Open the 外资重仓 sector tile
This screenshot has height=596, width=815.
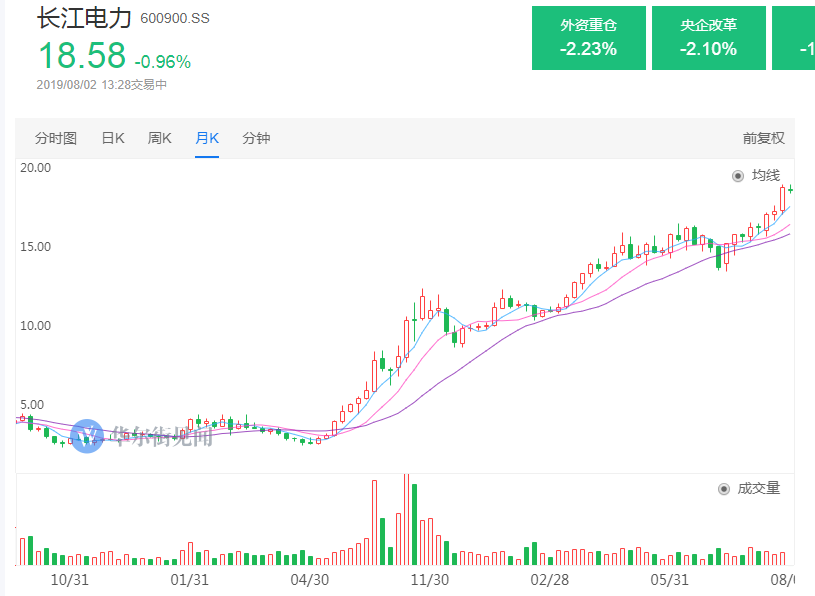588,38
